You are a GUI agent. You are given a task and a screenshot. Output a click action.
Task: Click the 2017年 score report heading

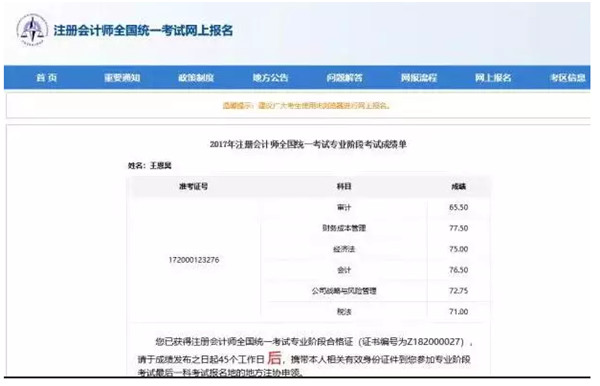308,144
